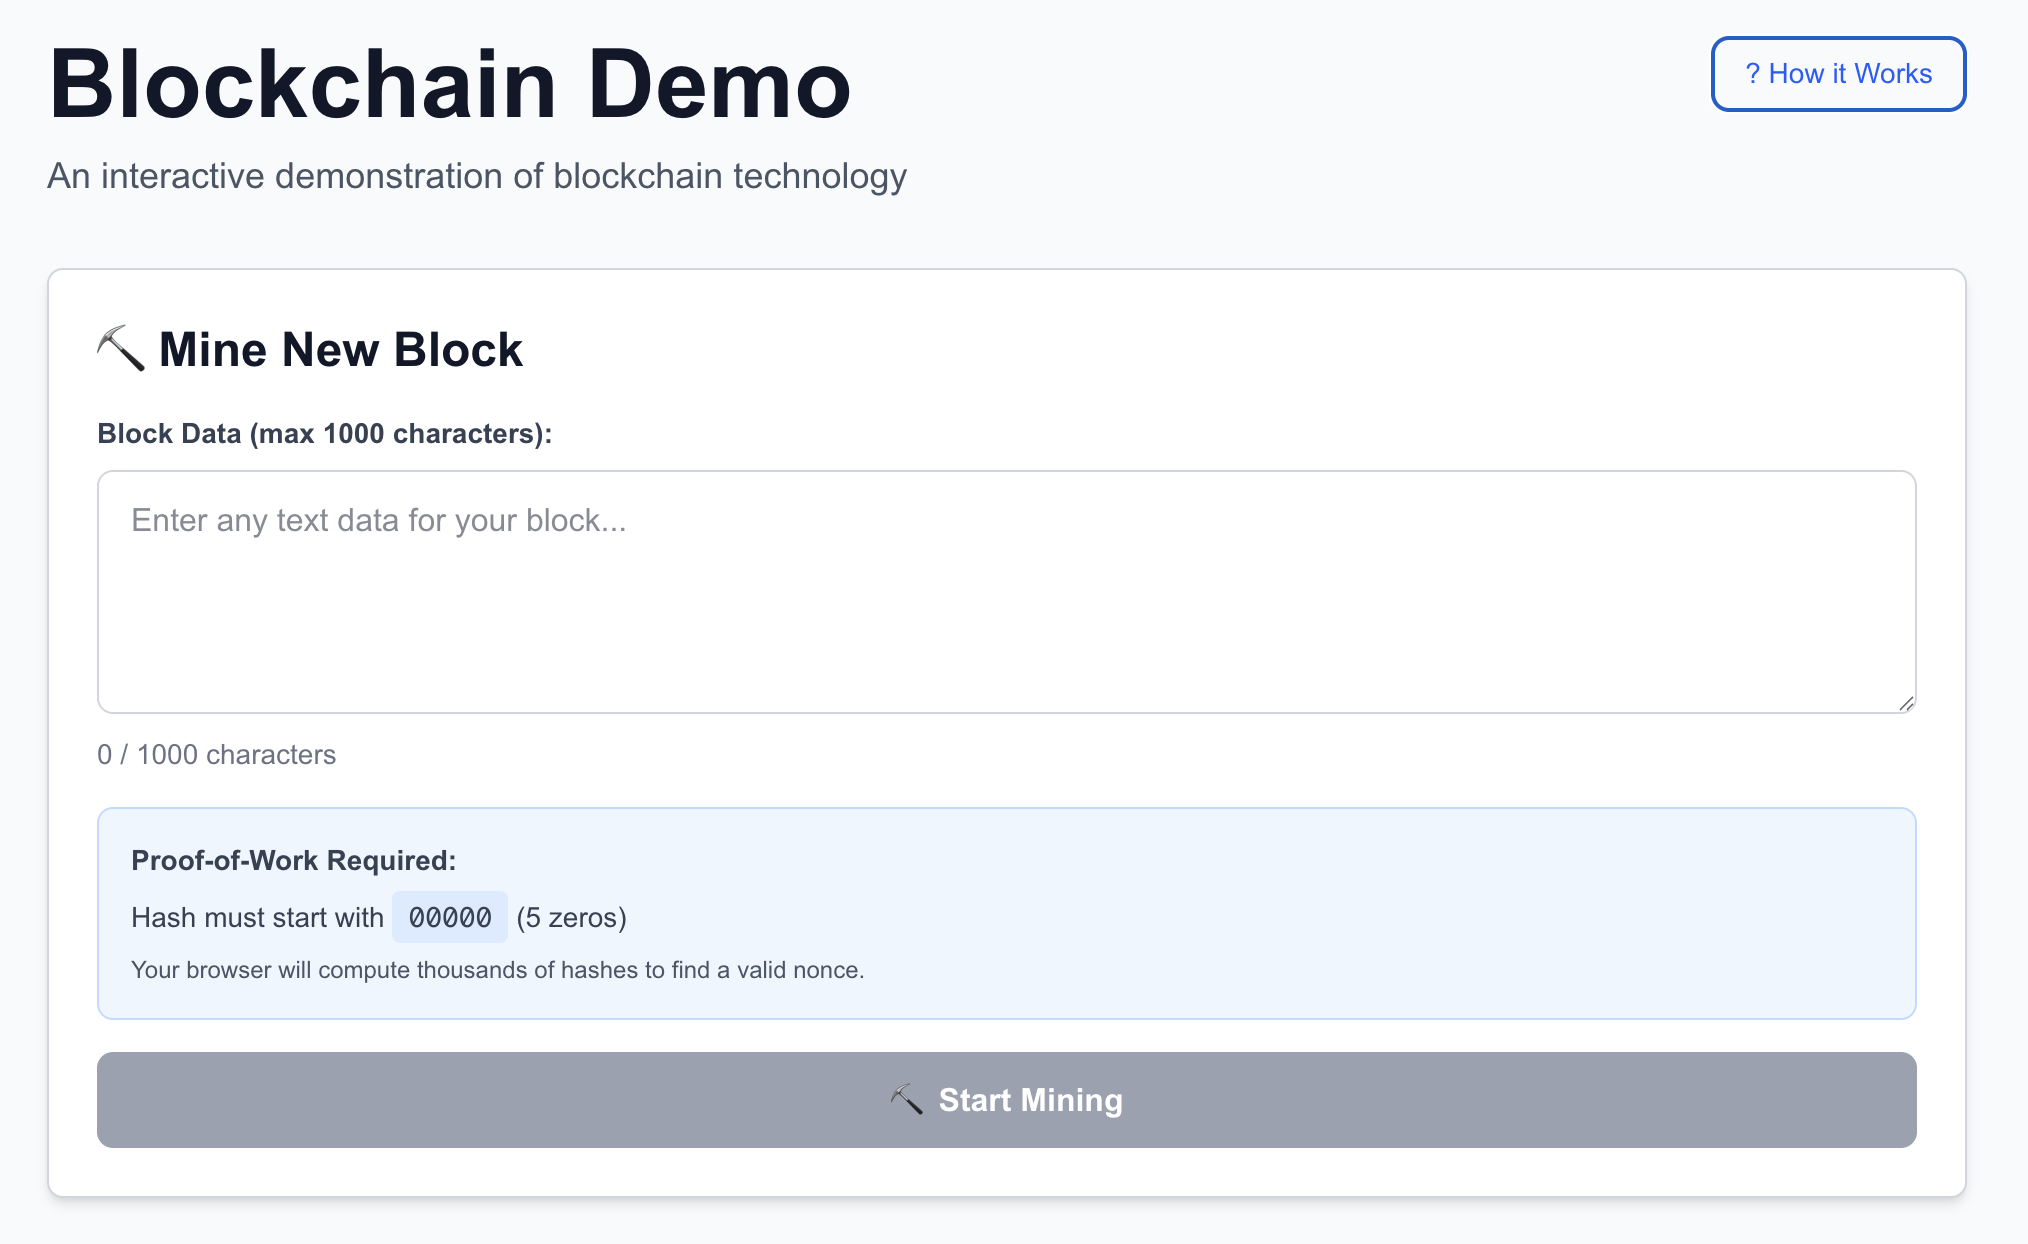2028x1244 pixels.
Task: Click the Proof-of-Work Required label
Action: coord(293,860)
